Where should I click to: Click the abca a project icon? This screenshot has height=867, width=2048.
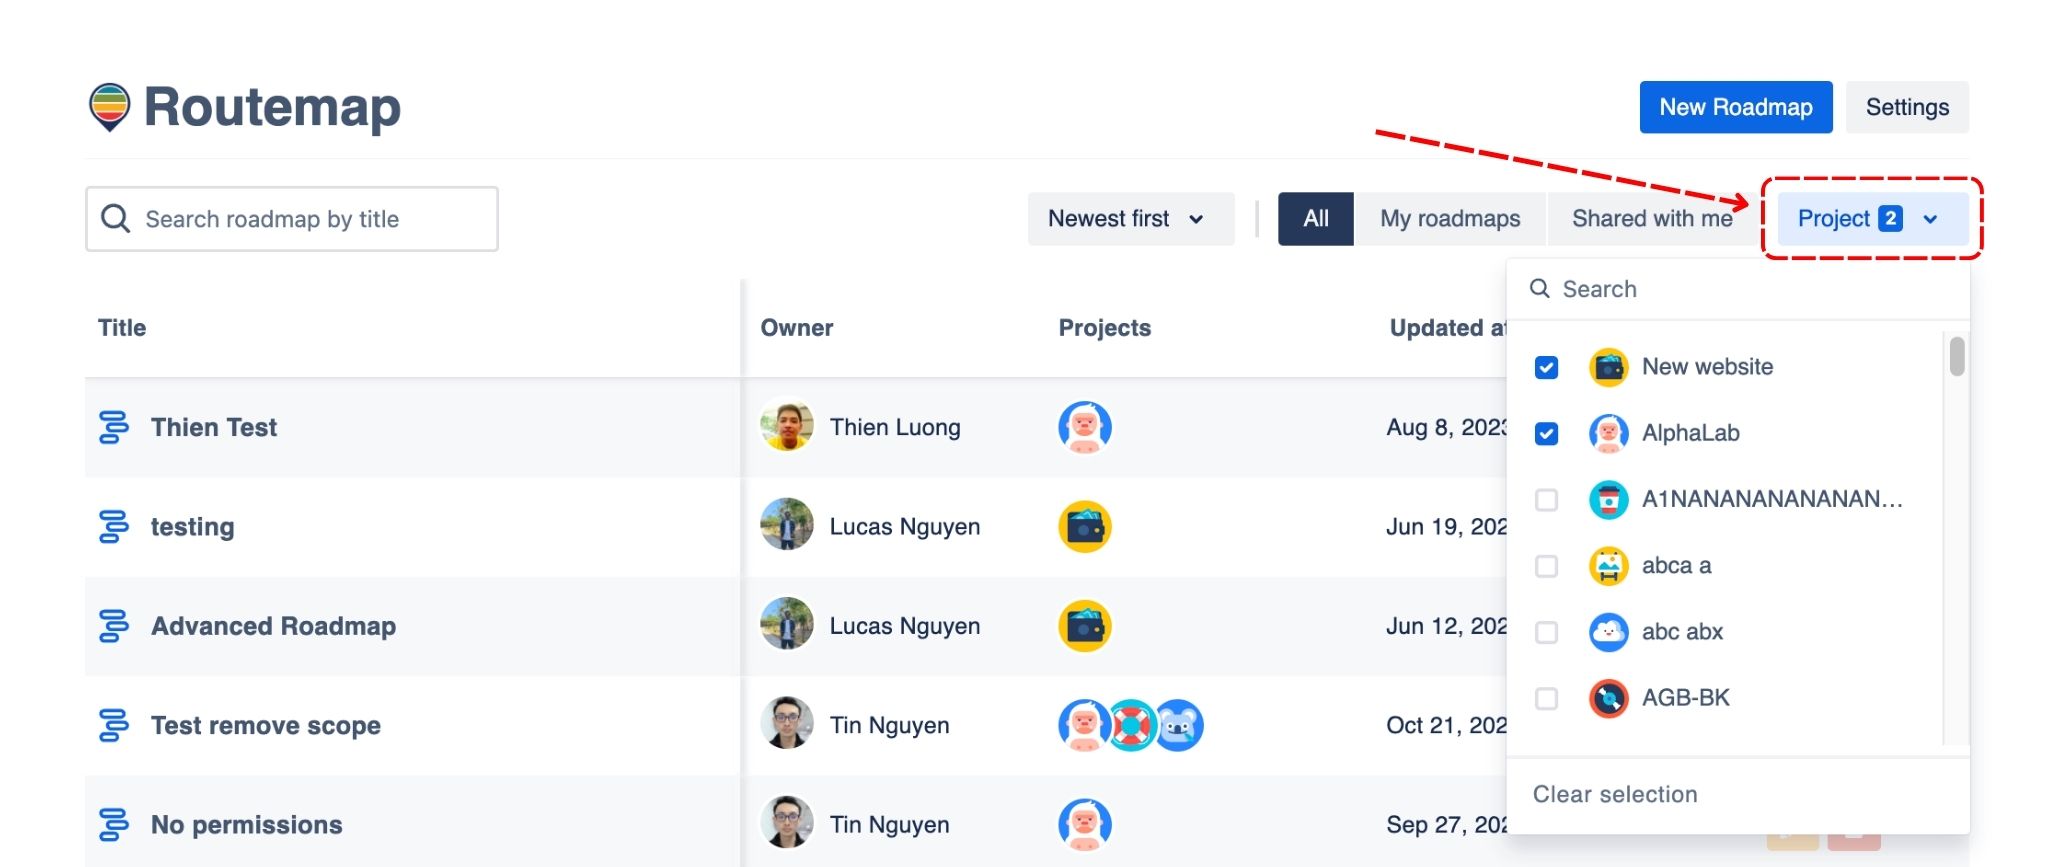(1608, 566)
